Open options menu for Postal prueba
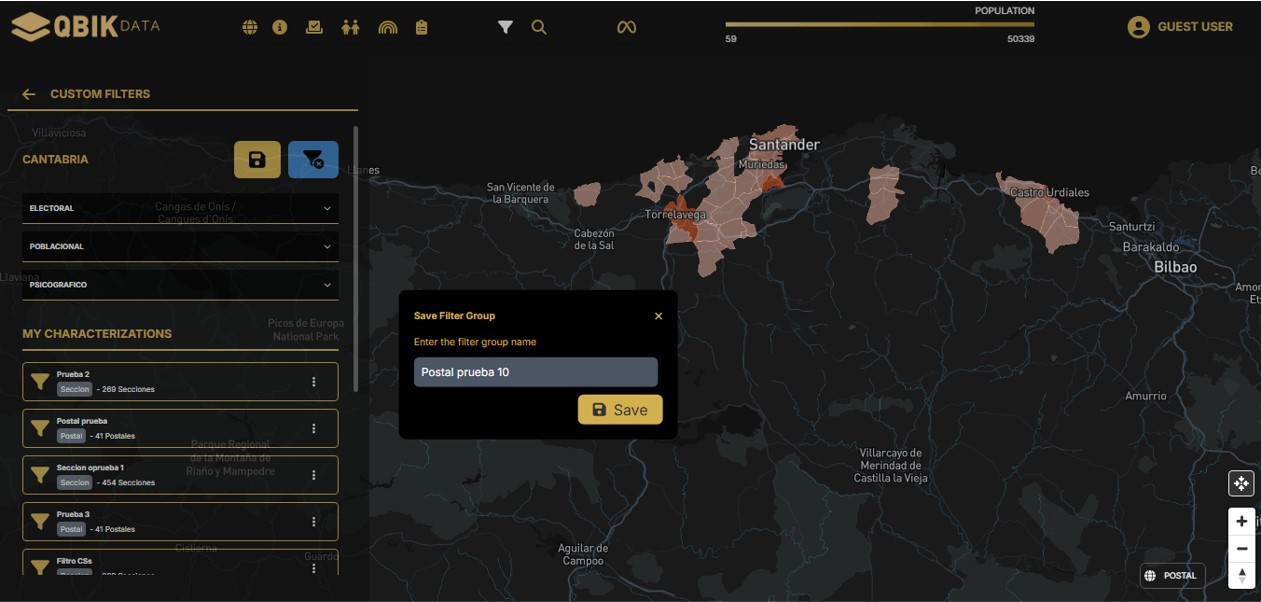Screen dimensions: 1261x602 click(314, 428)
